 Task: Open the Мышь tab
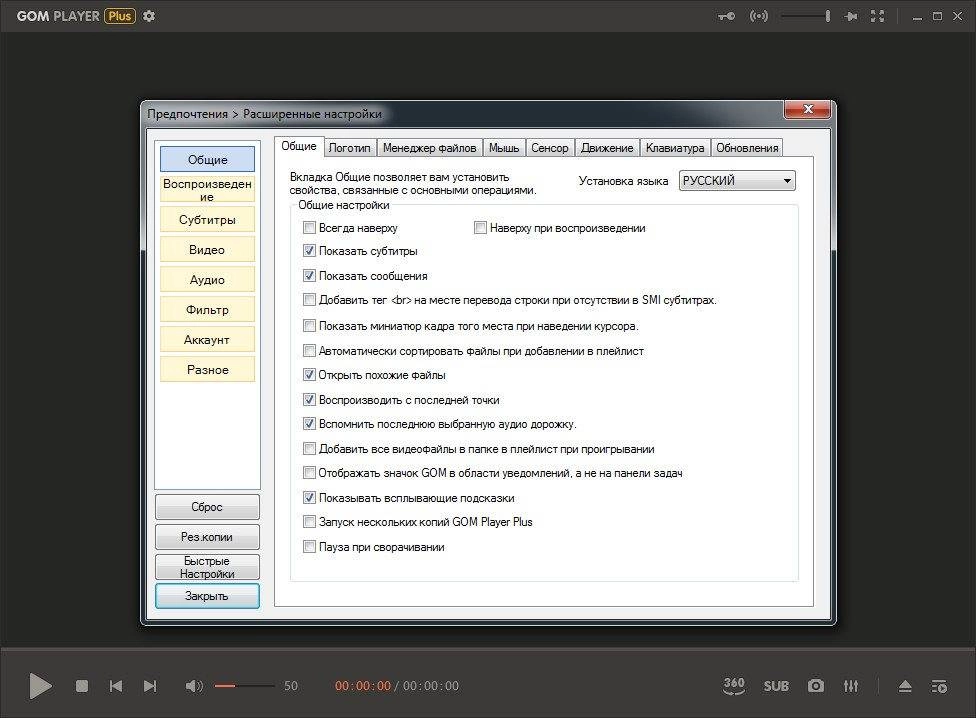pyautogui.click(x=504, y=148)
